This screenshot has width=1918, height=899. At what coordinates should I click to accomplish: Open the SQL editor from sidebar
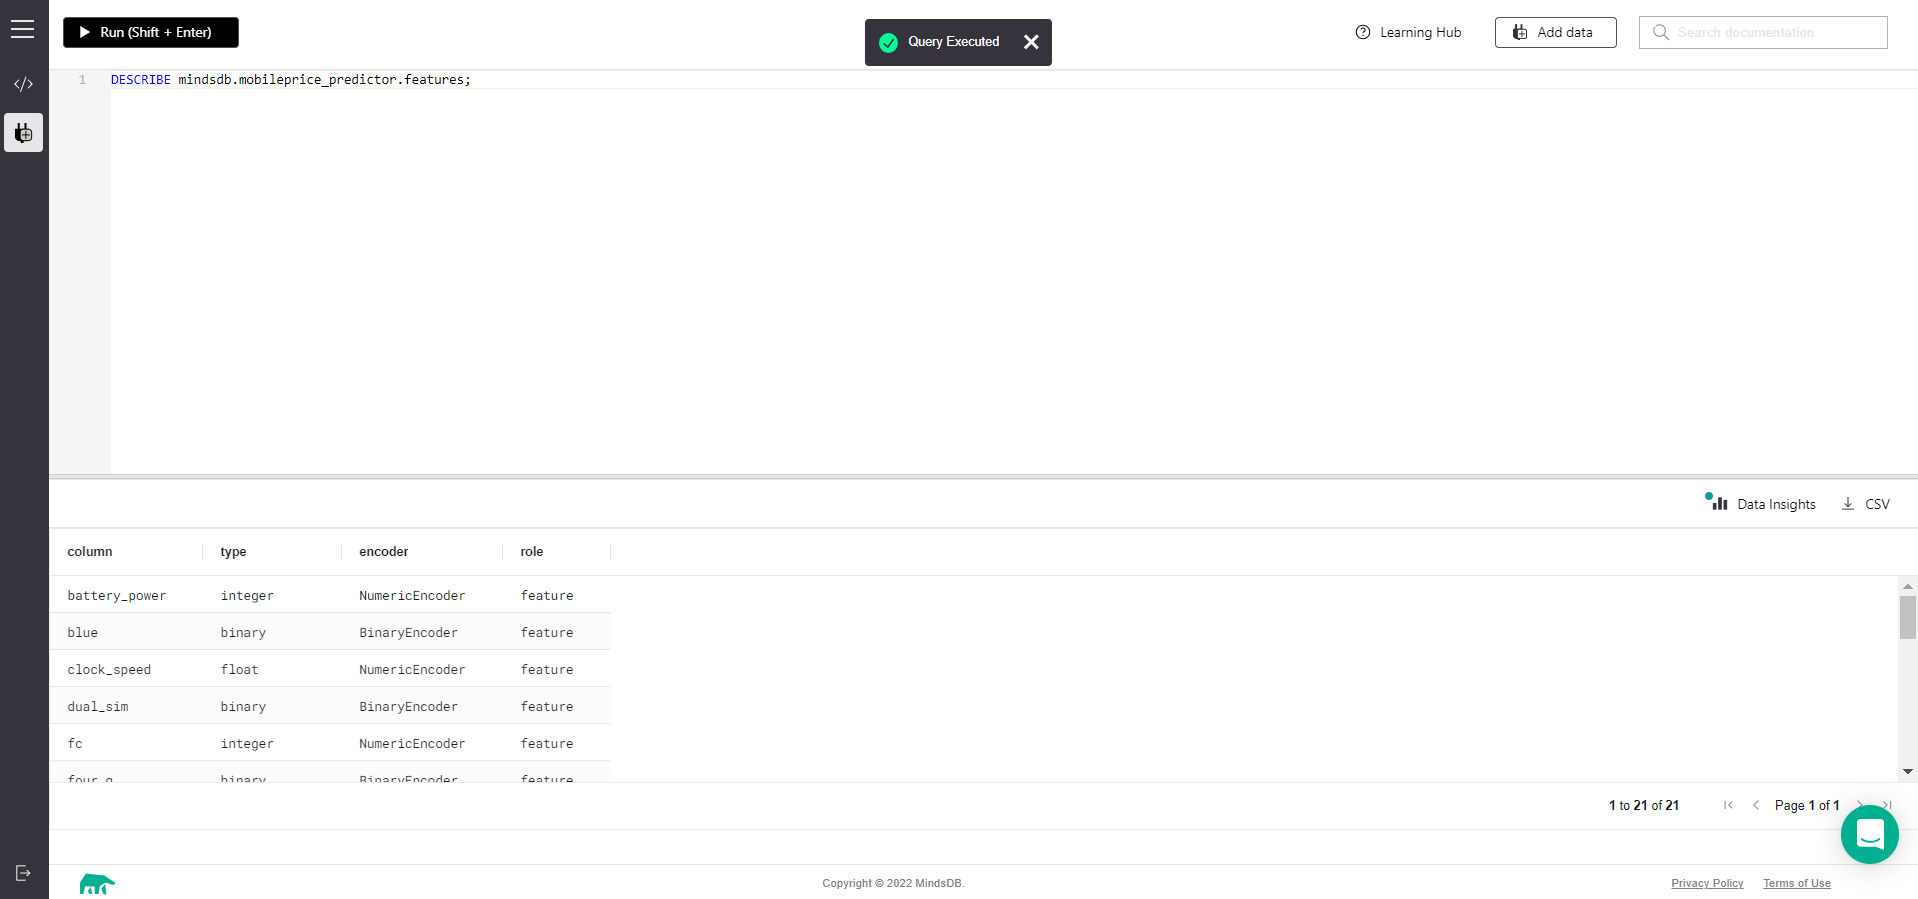click(23, 84)
